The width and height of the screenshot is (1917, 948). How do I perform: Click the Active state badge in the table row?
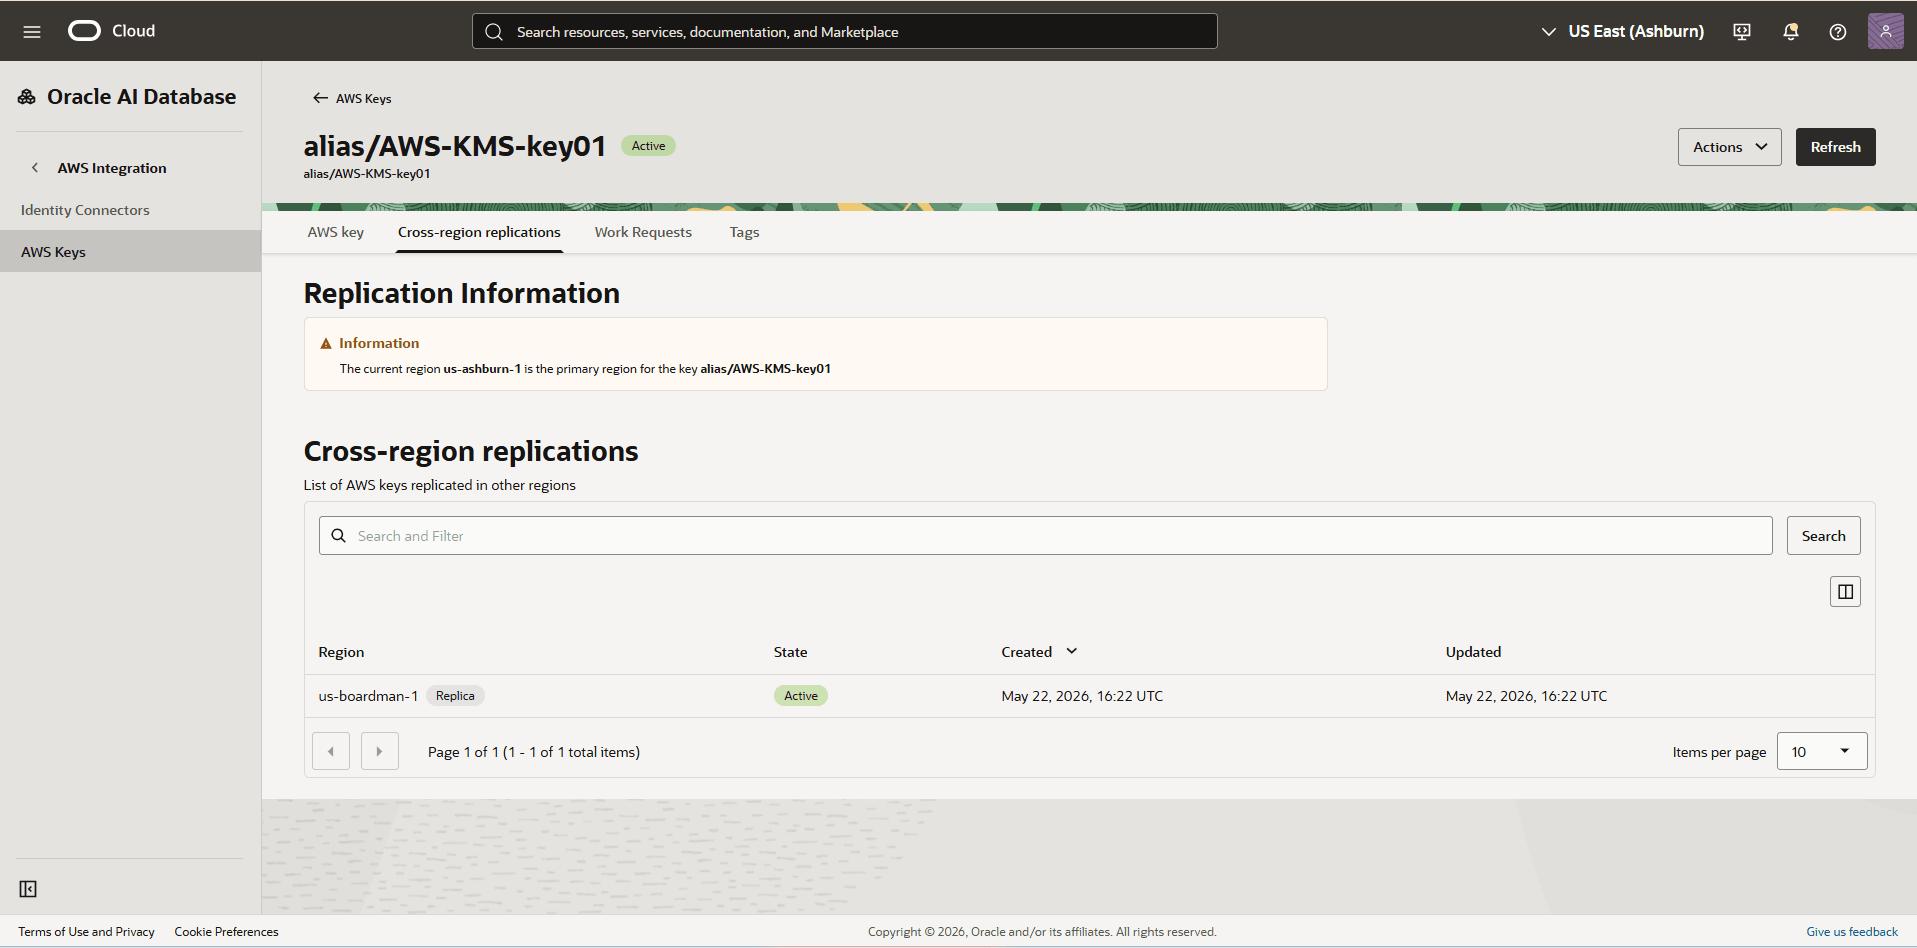click(x=800, y=696)
